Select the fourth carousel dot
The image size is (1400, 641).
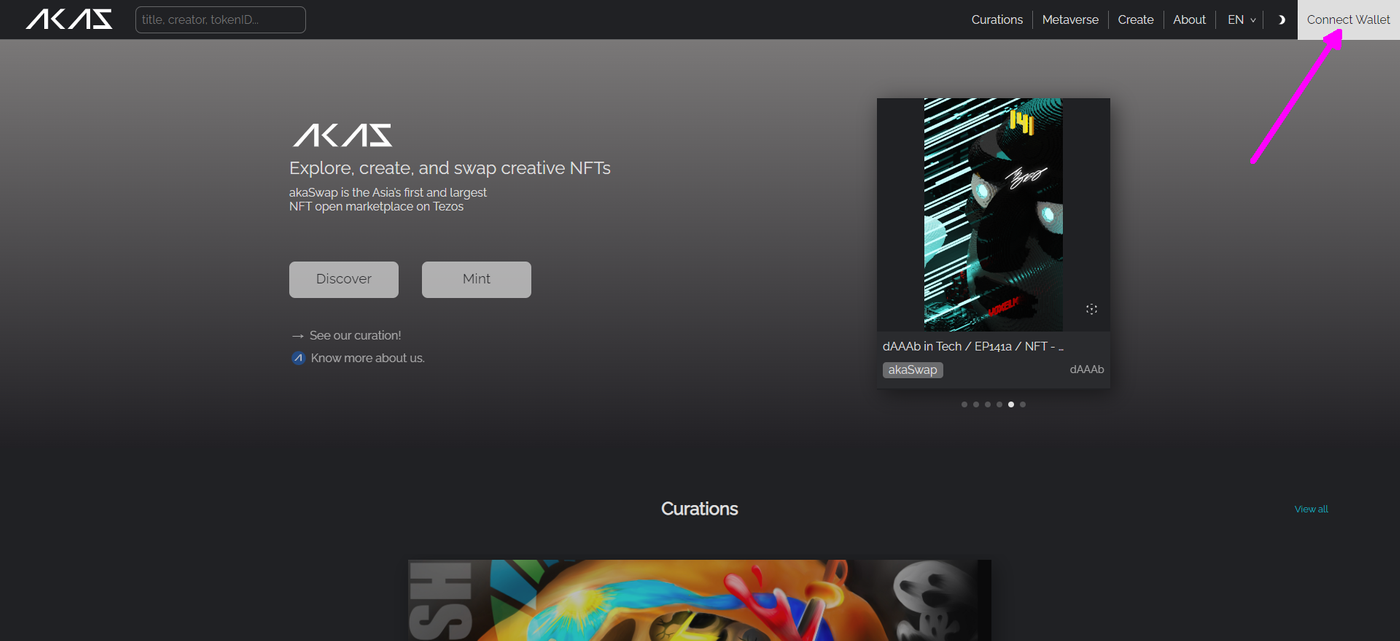pos(1000,405)
